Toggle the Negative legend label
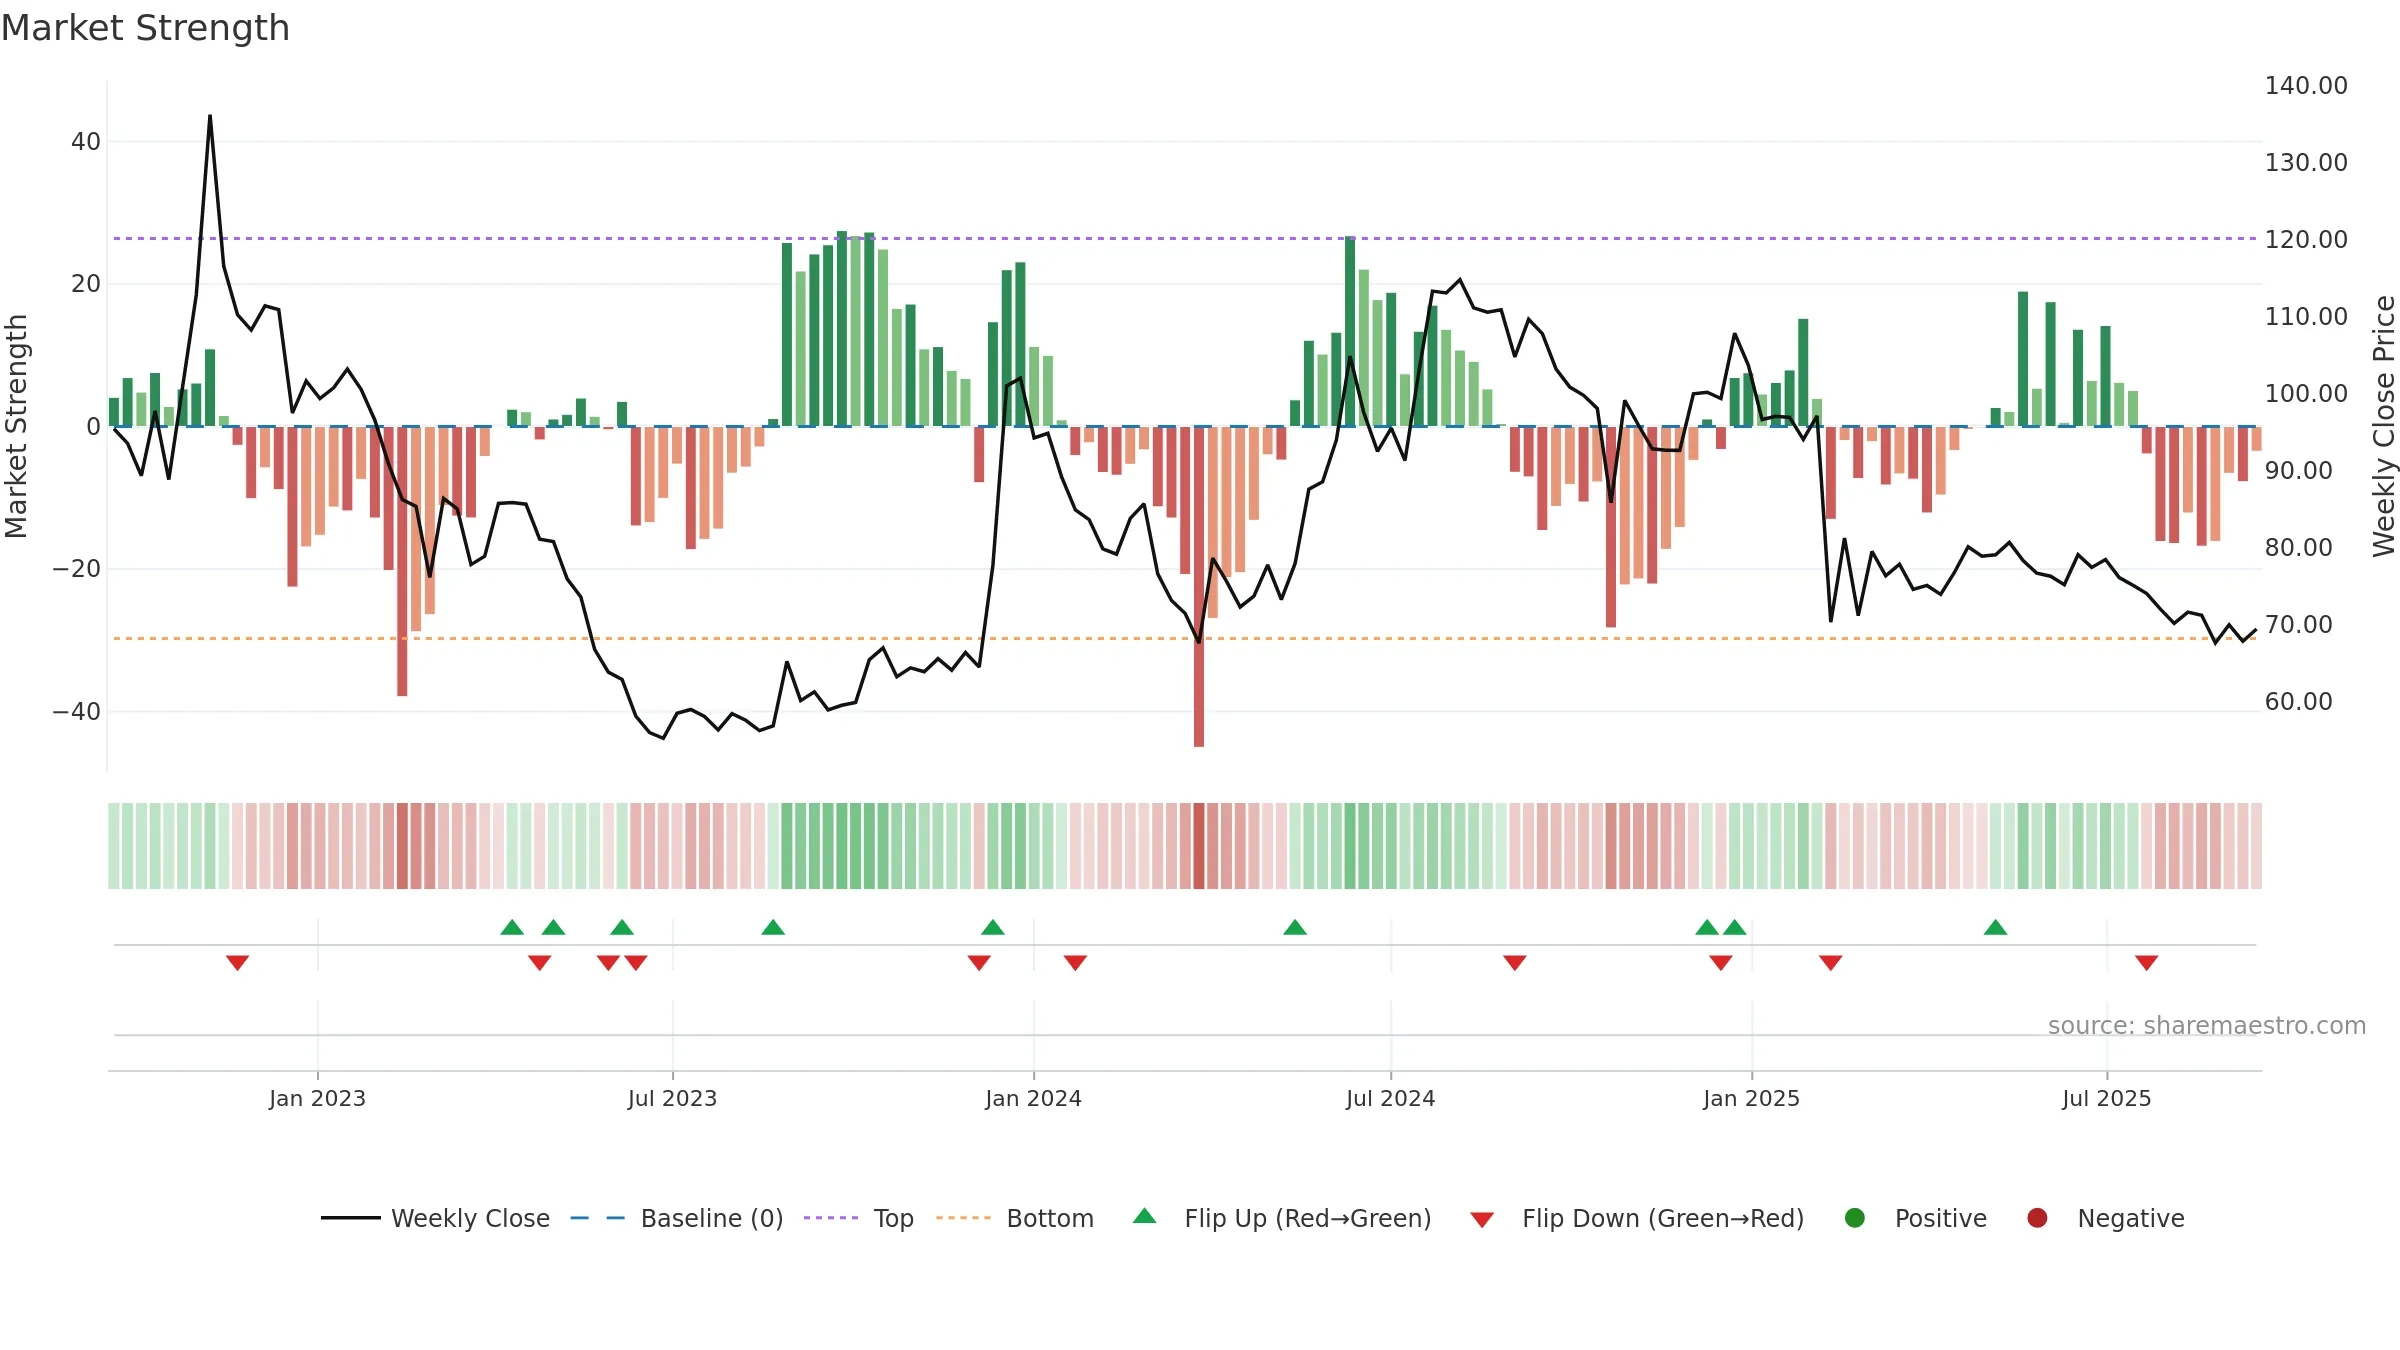This screenshot has height=1350, width=2400. (x=2131, y=1218)
